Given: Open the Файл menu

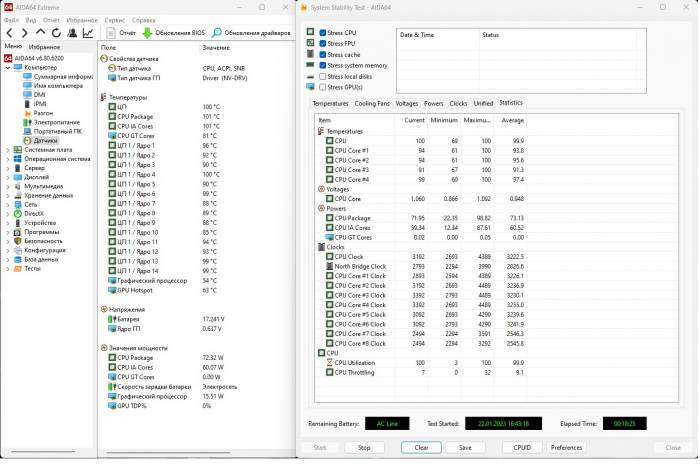Looking at the screenshot, I should [x=11, y=20].
